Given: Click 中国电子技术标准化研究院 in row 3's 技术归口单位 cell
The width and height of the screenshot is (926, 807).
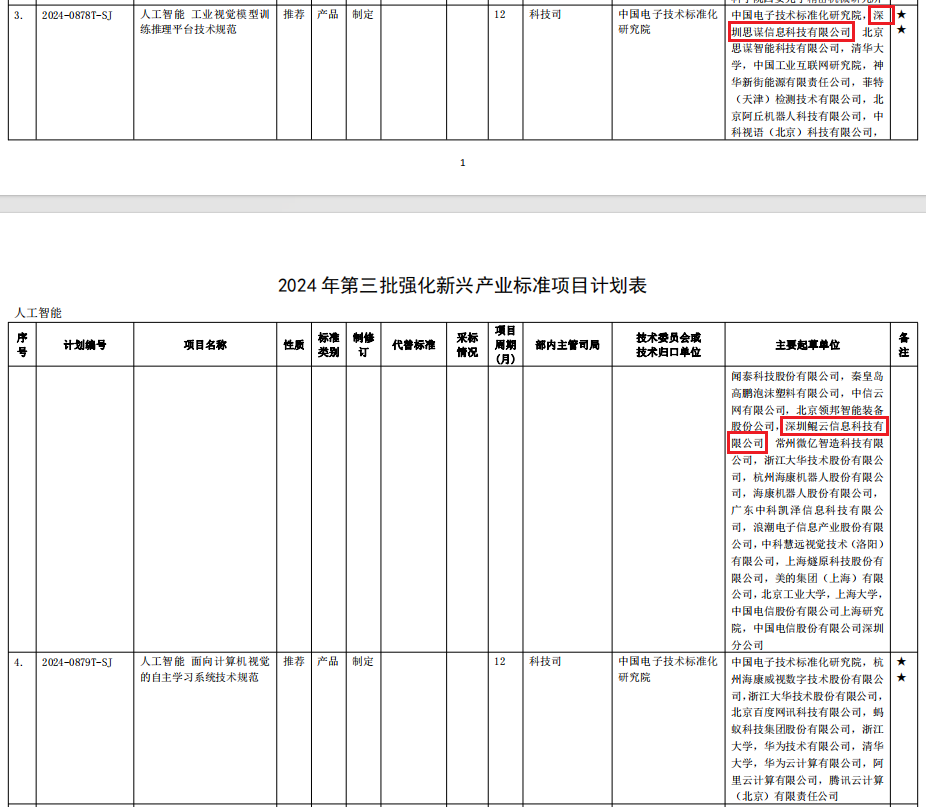Looking at the screenshot, I should click(668, 22).
